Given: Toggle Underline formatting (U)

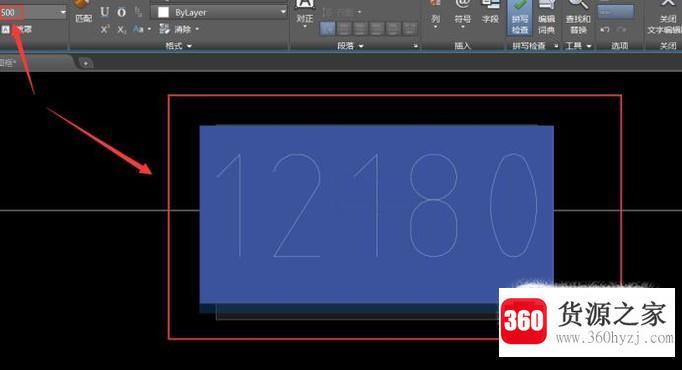Looking at the screenshot, I should tap(104, 12).
